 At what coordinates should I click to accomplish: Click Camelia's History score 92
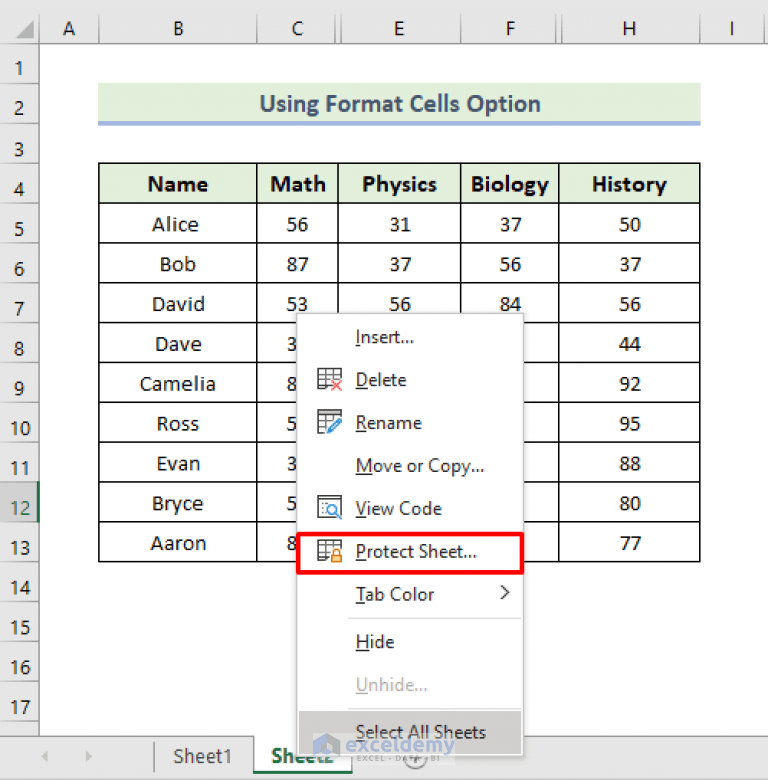coord(629,384)
